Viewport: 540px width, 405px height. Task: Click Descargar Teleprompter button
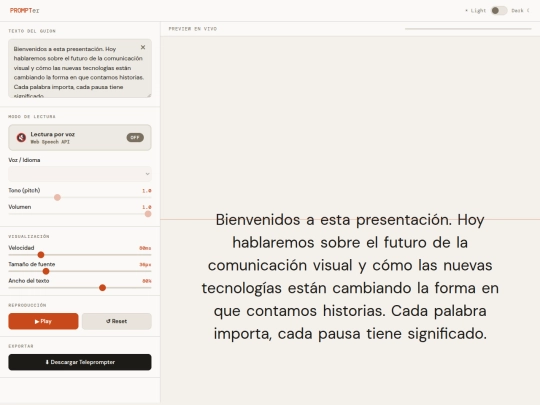click(x=80, y=362)
